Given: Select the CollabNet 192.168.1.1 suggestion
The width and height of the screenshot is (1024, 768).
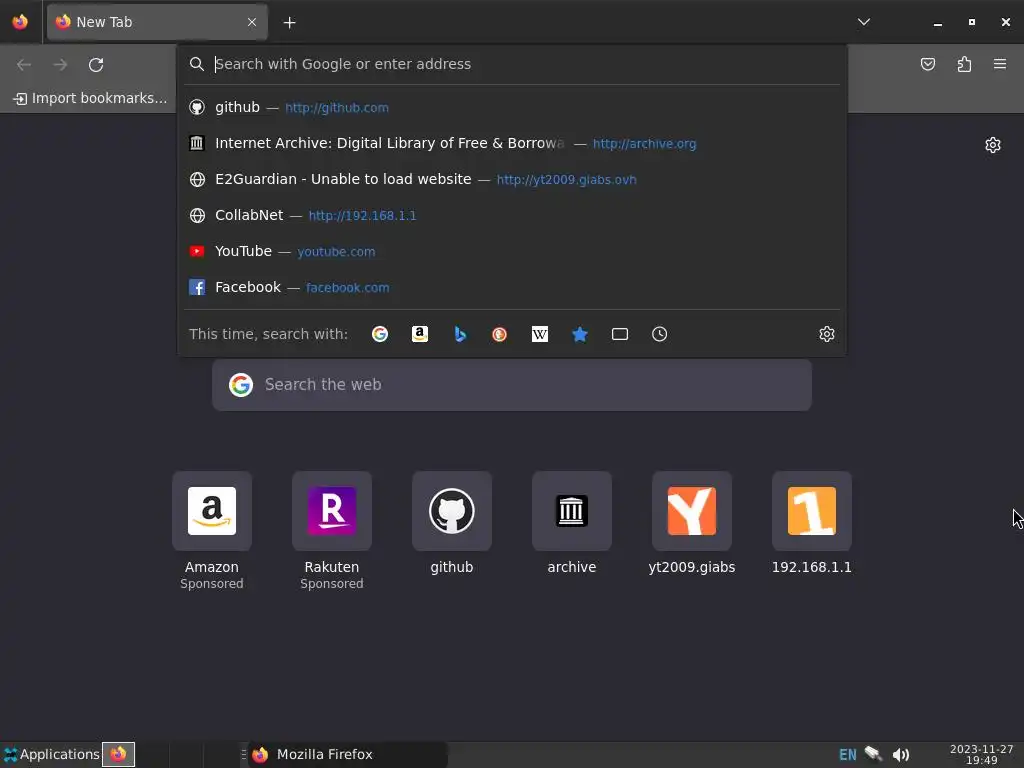Looking at the screenshot, I should [512, 215].
